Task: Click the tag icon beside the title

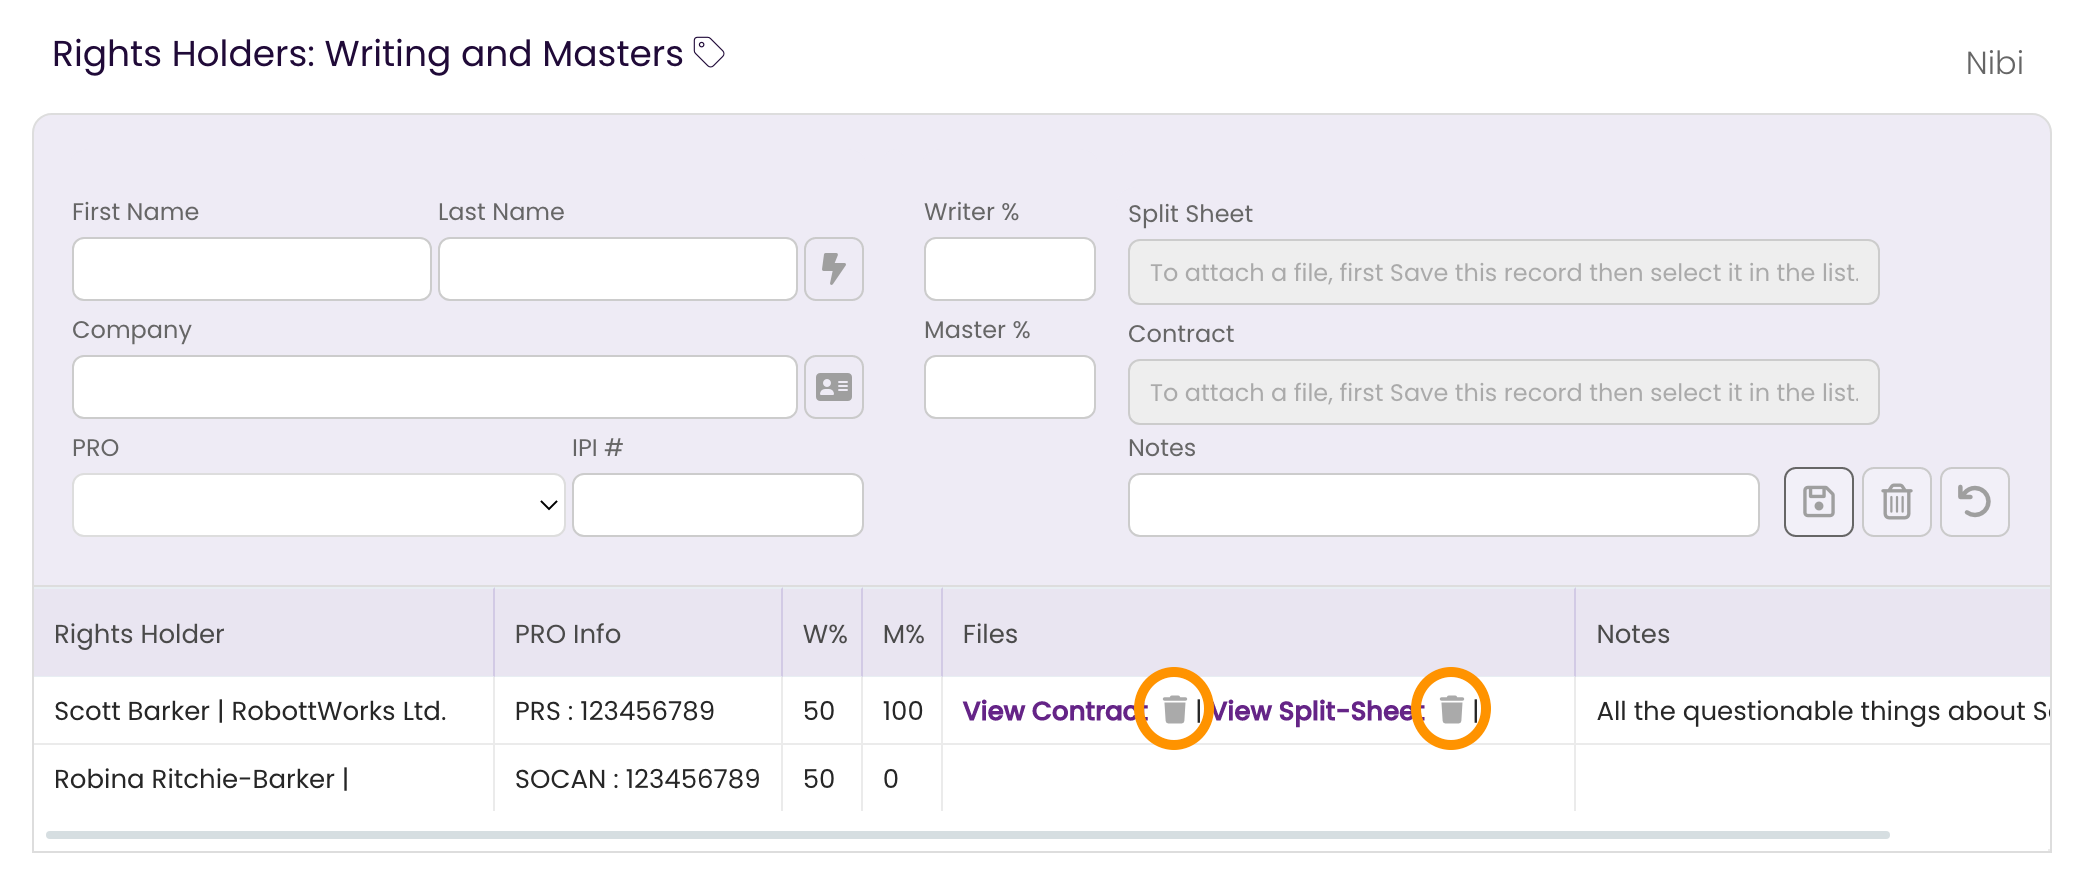Action: point(709,52)
